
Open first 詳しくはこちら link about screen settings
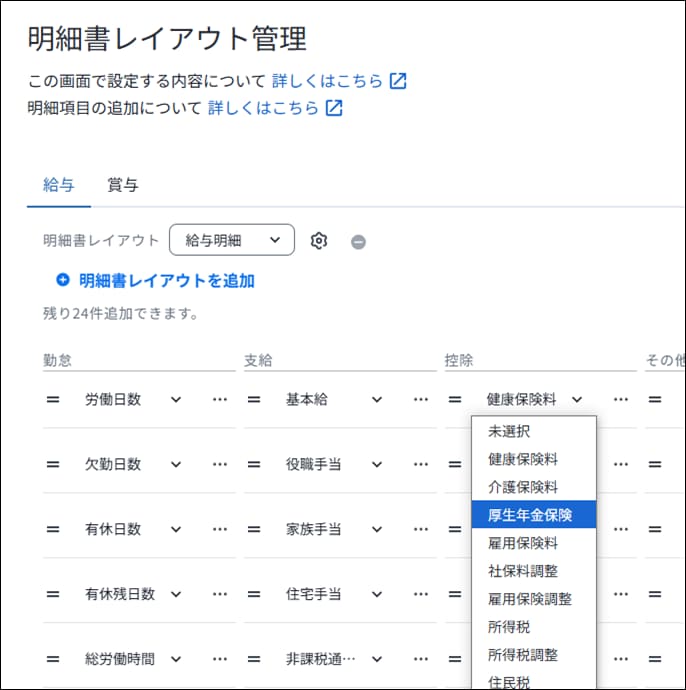click(339, 81)
